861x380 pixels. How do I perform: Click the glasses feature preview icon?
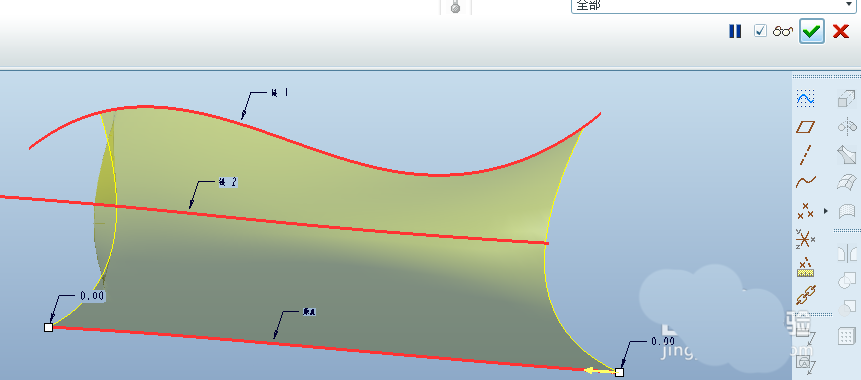click(x=782, y=31)
